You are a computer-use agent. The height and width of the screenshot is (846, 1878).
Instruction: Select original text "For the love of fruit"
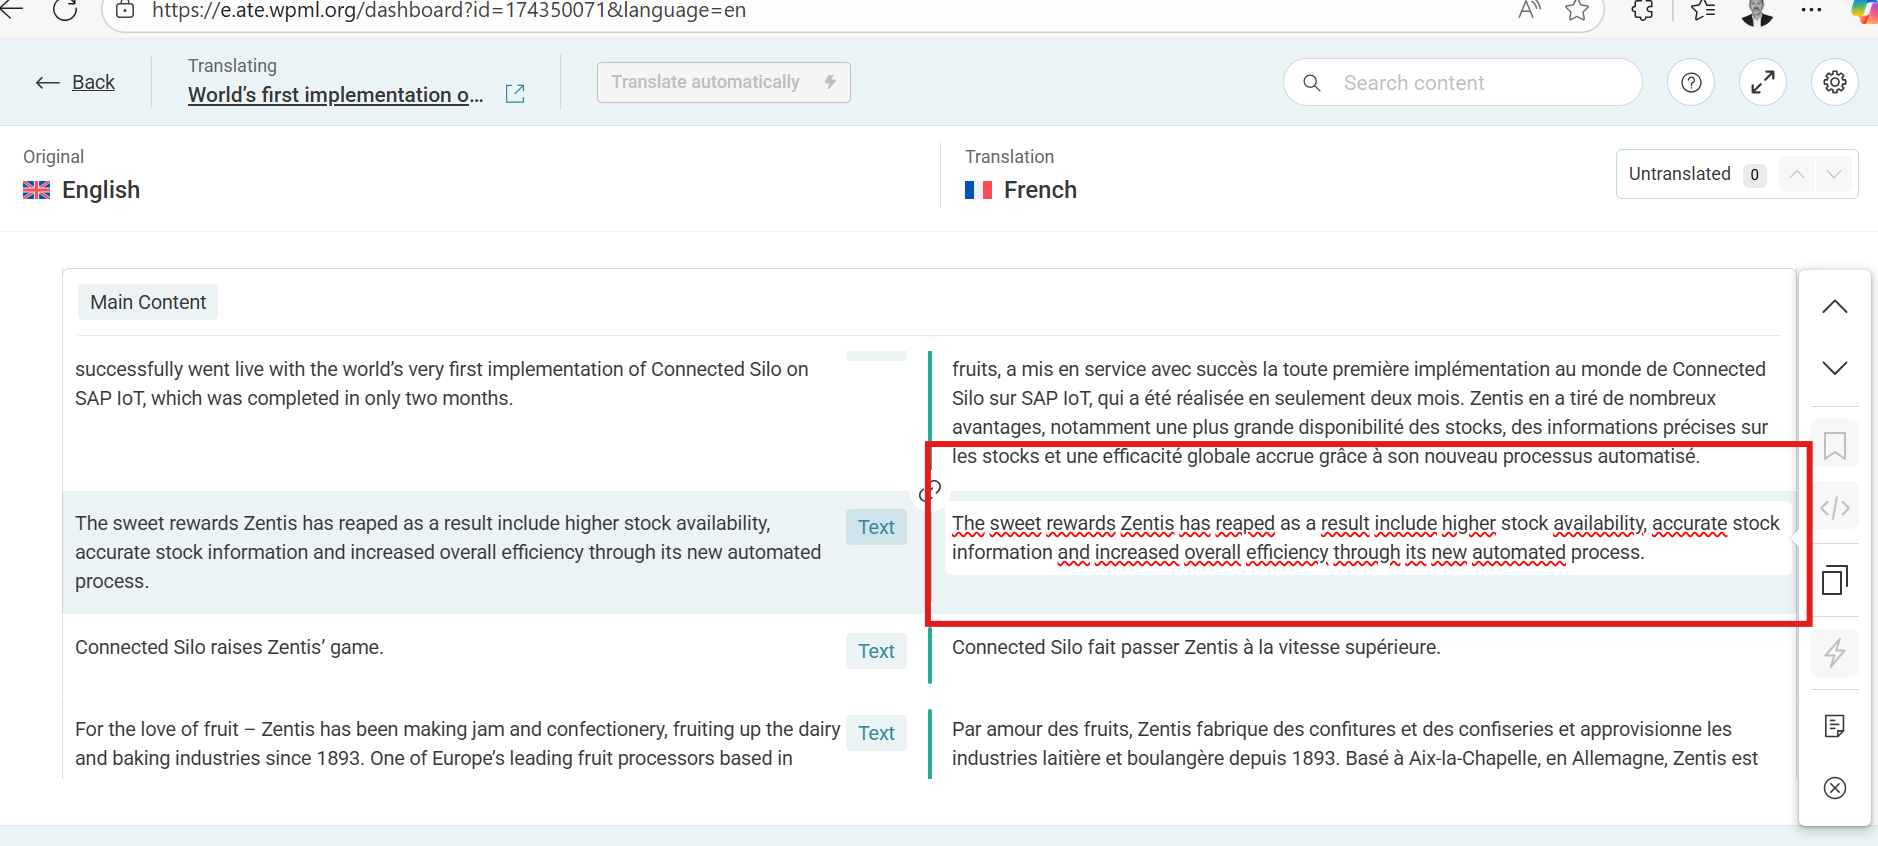tap(457, 744)
